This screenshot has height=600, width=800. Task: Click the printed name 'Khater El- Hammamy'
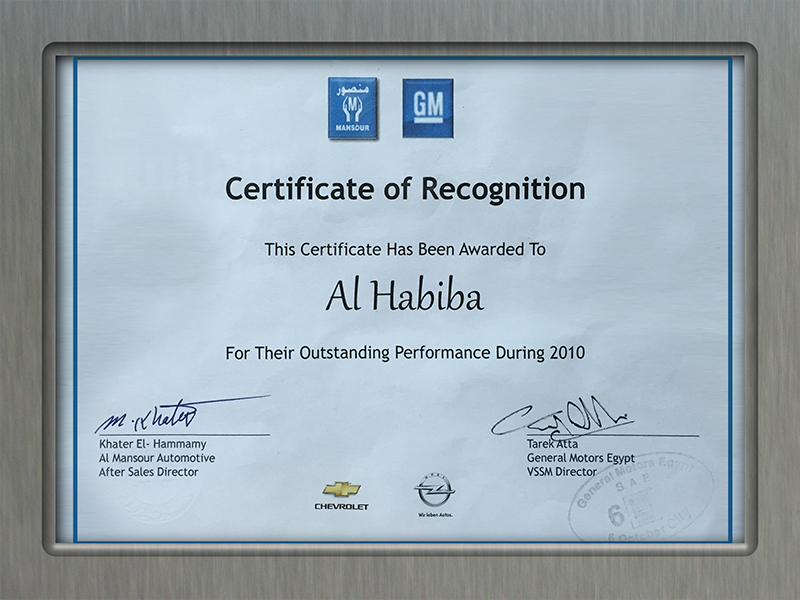tap(151, 445)
